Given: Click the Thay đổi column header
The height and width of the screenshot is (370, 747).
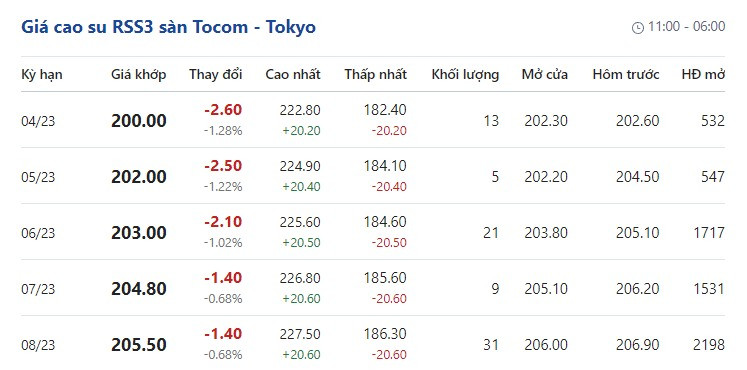Looking at the screenshot, I should pos(215,74).
